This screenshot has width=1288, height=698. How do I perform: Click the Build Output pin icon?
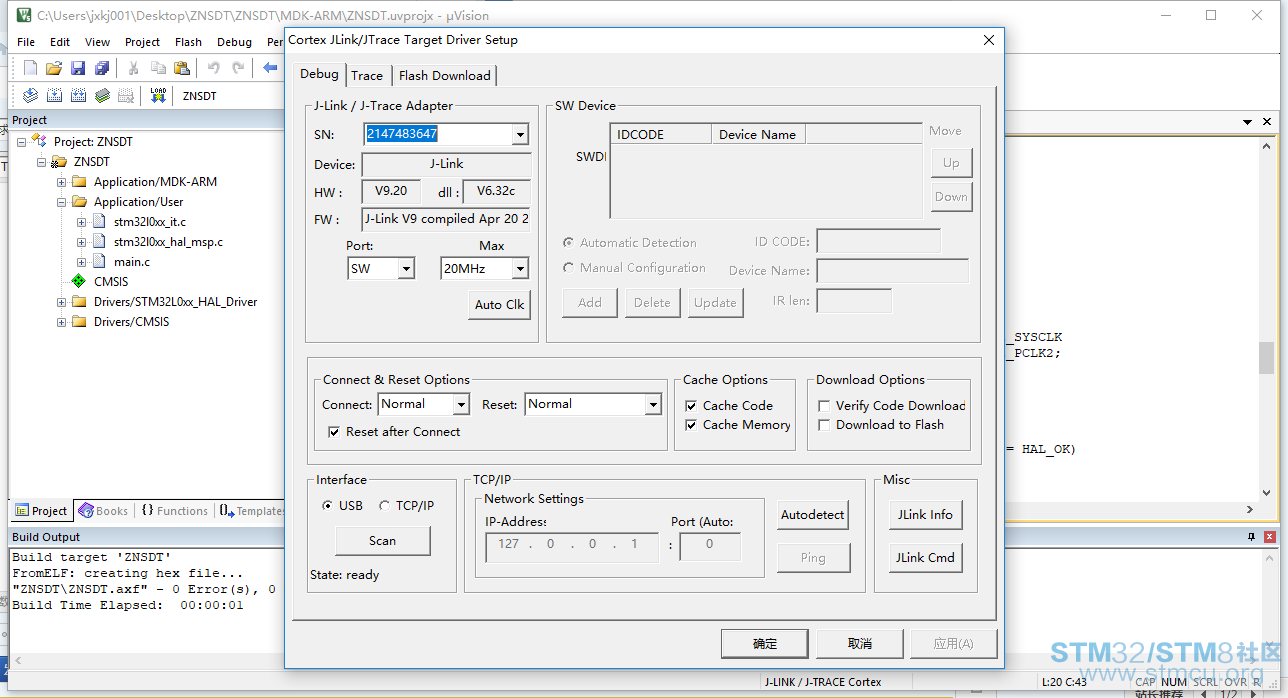coord(1251,537)
